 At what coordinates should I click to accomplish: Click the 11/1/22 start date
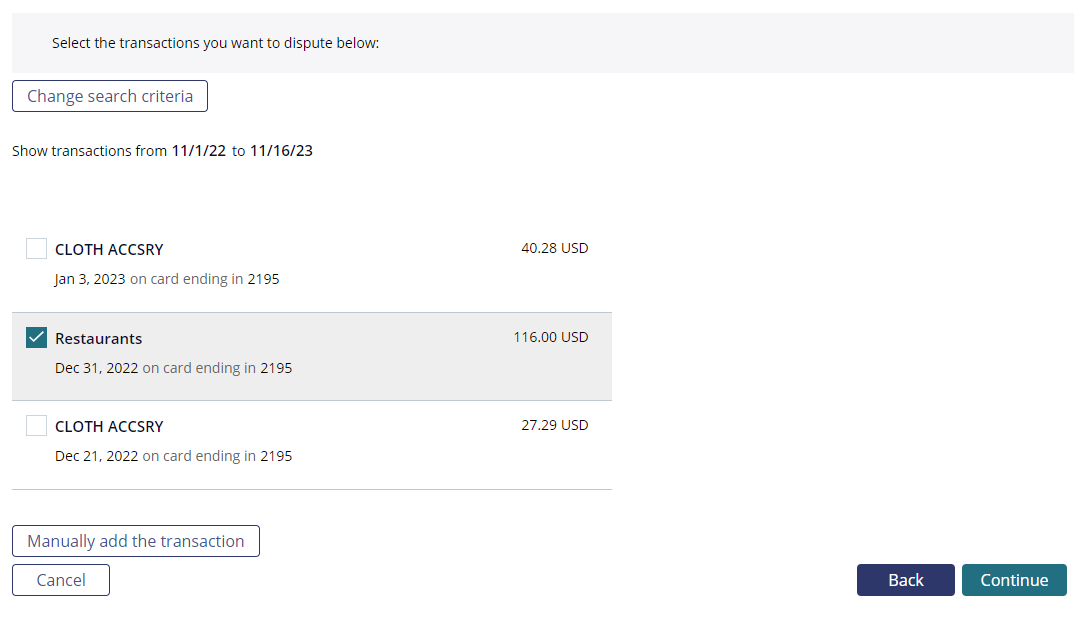(199, 150)
